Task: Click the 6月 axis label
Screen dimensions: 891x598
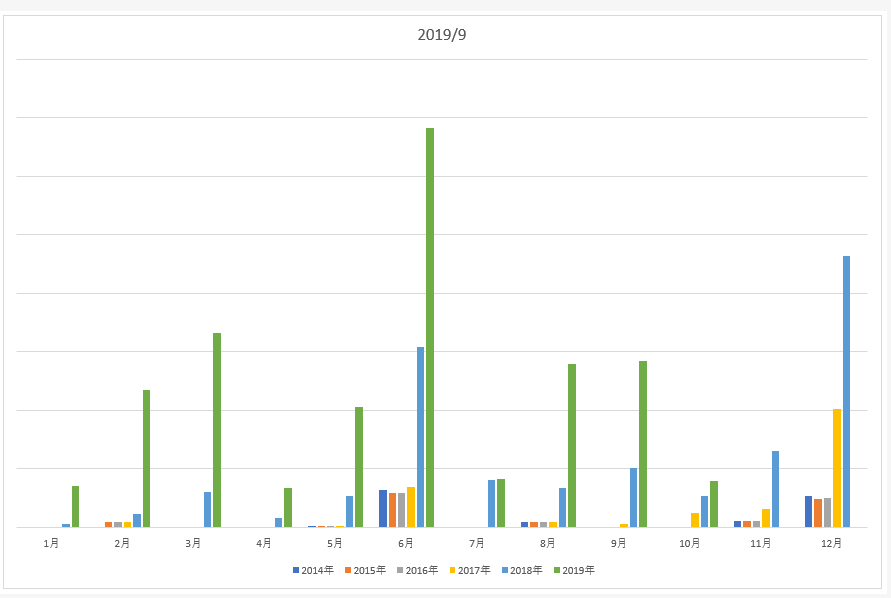Action: (x=406, y=543)
